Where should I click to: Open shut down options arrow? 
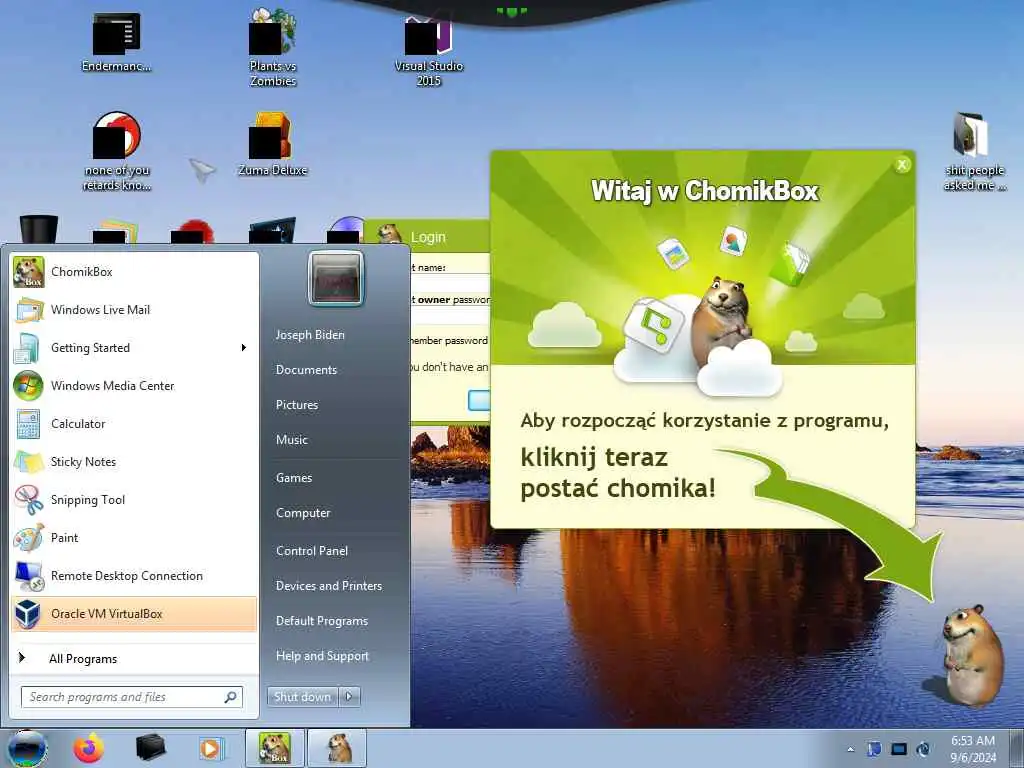coord(349,697)
